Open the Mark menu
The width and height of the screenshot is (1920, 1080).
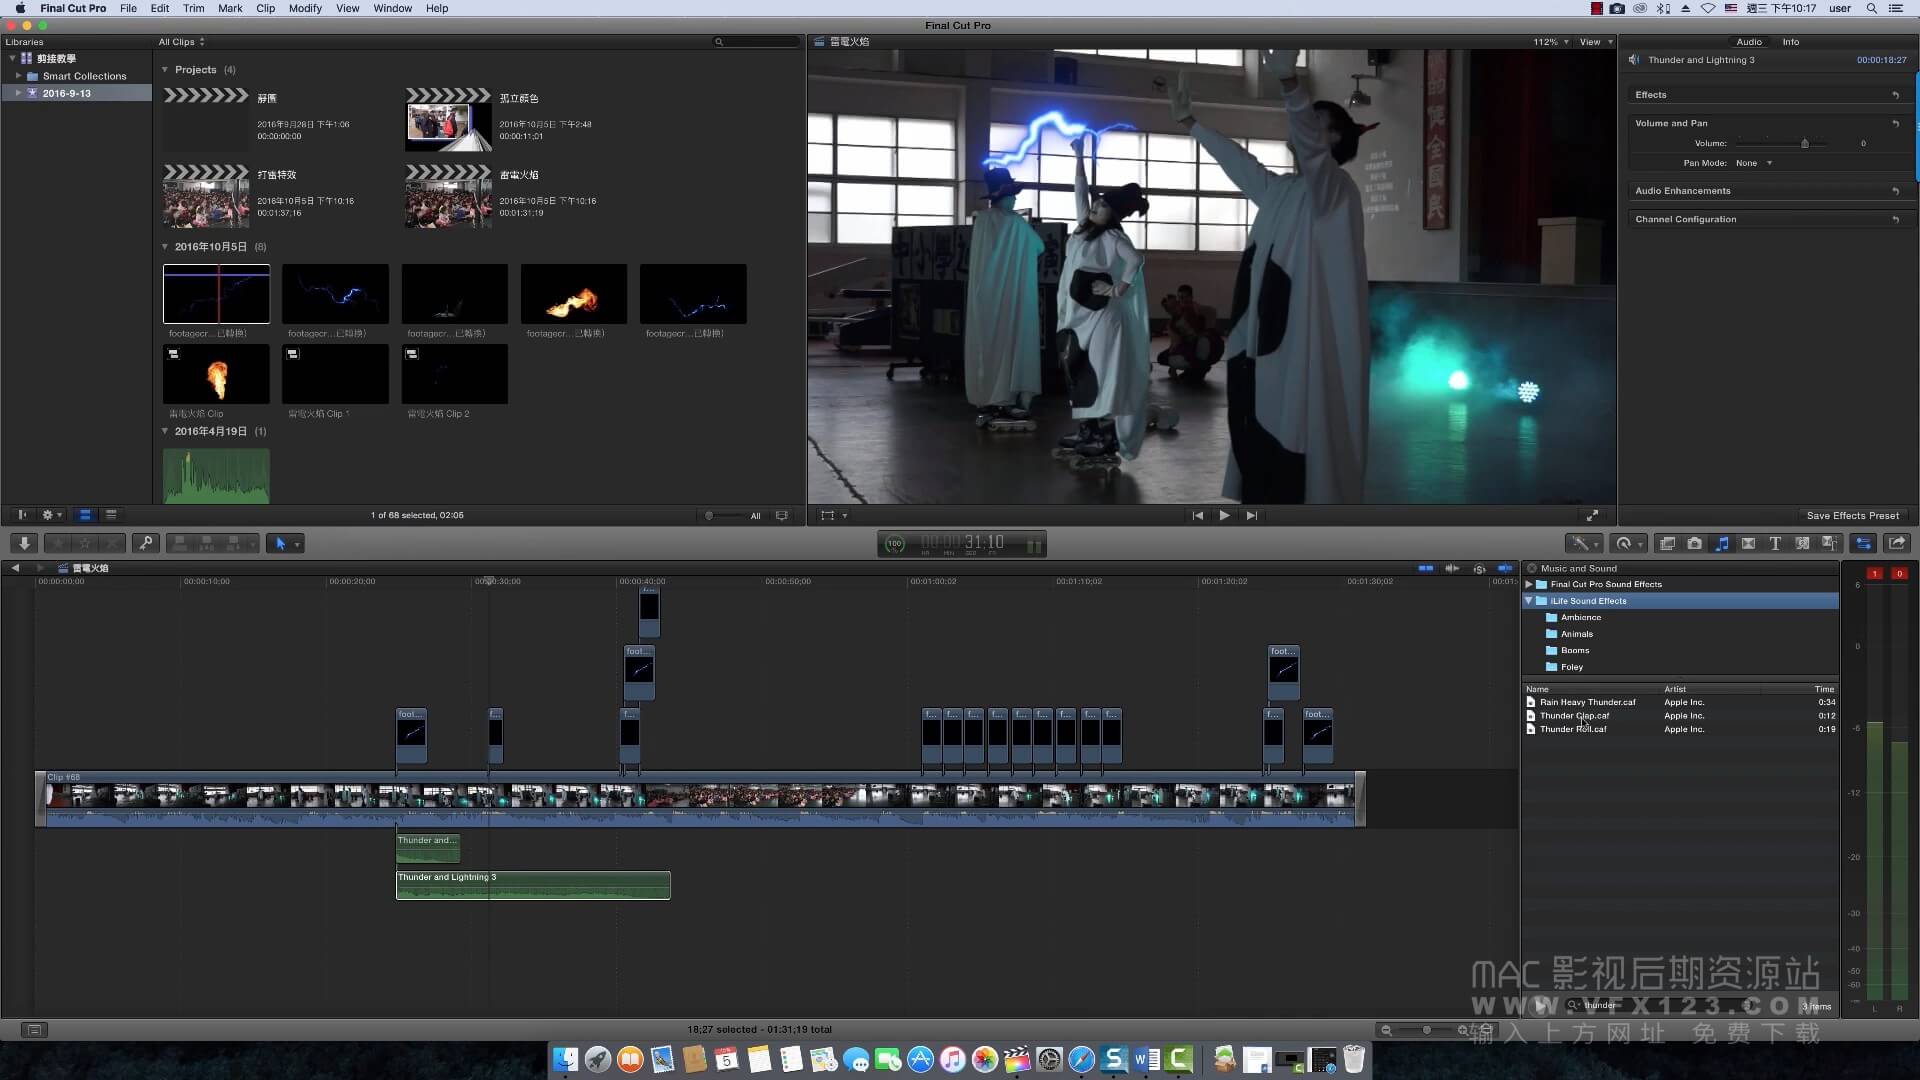(x=230, y=8)
